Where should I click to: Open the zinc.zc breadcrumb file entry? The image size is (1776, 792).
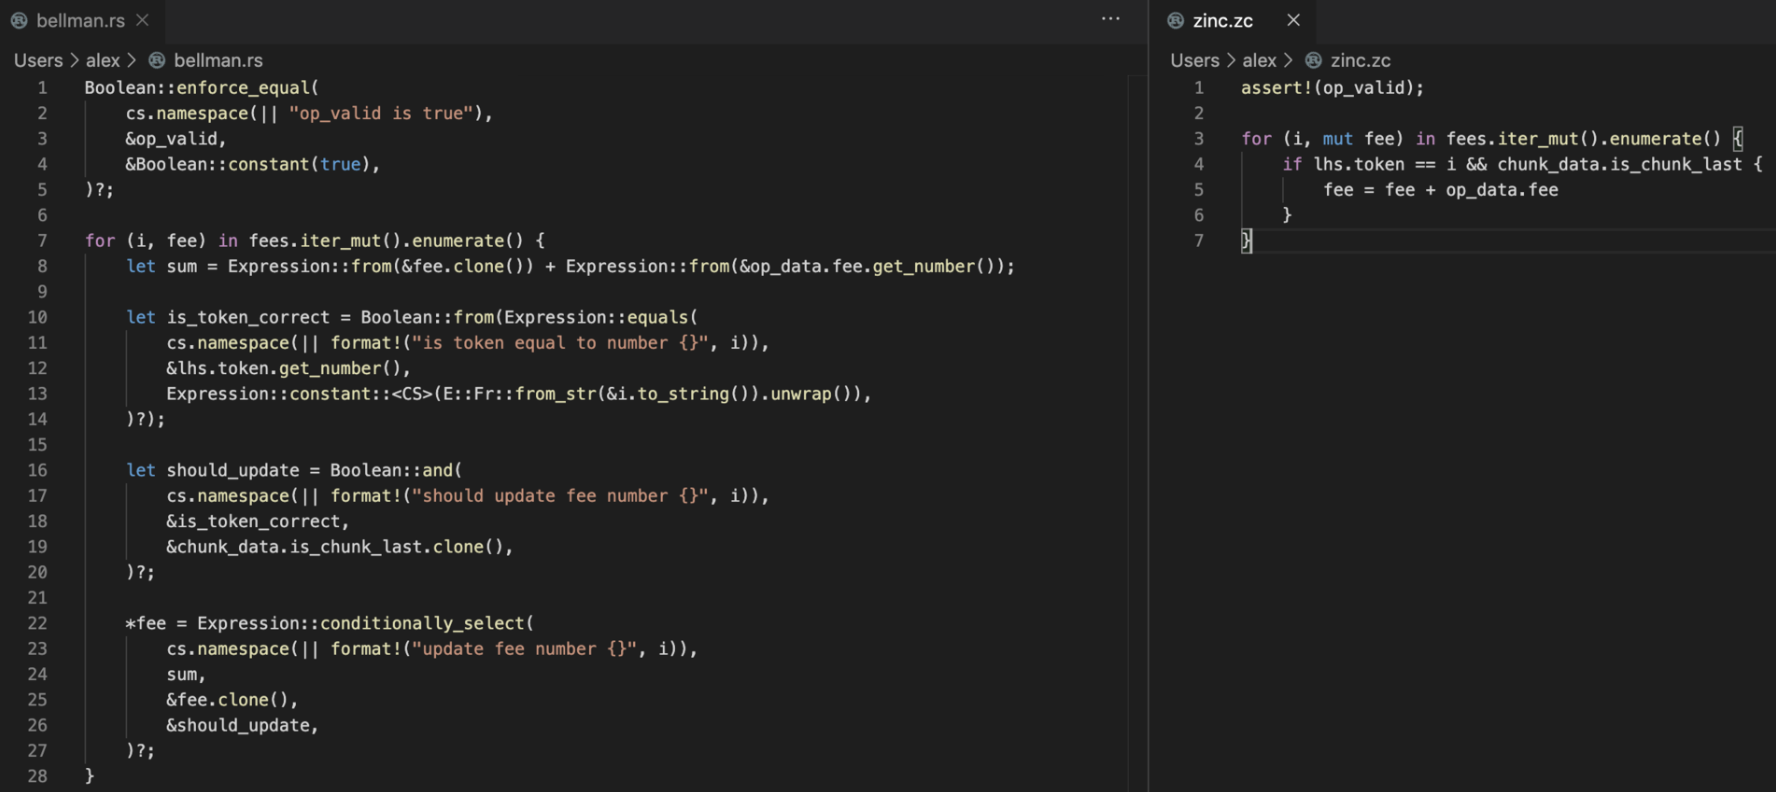click(x=1360, y=61)
